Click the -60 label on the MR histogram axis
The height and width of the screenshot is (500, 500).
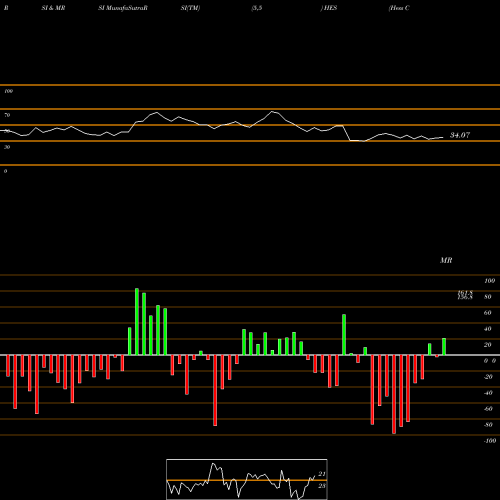click(488, 409)
